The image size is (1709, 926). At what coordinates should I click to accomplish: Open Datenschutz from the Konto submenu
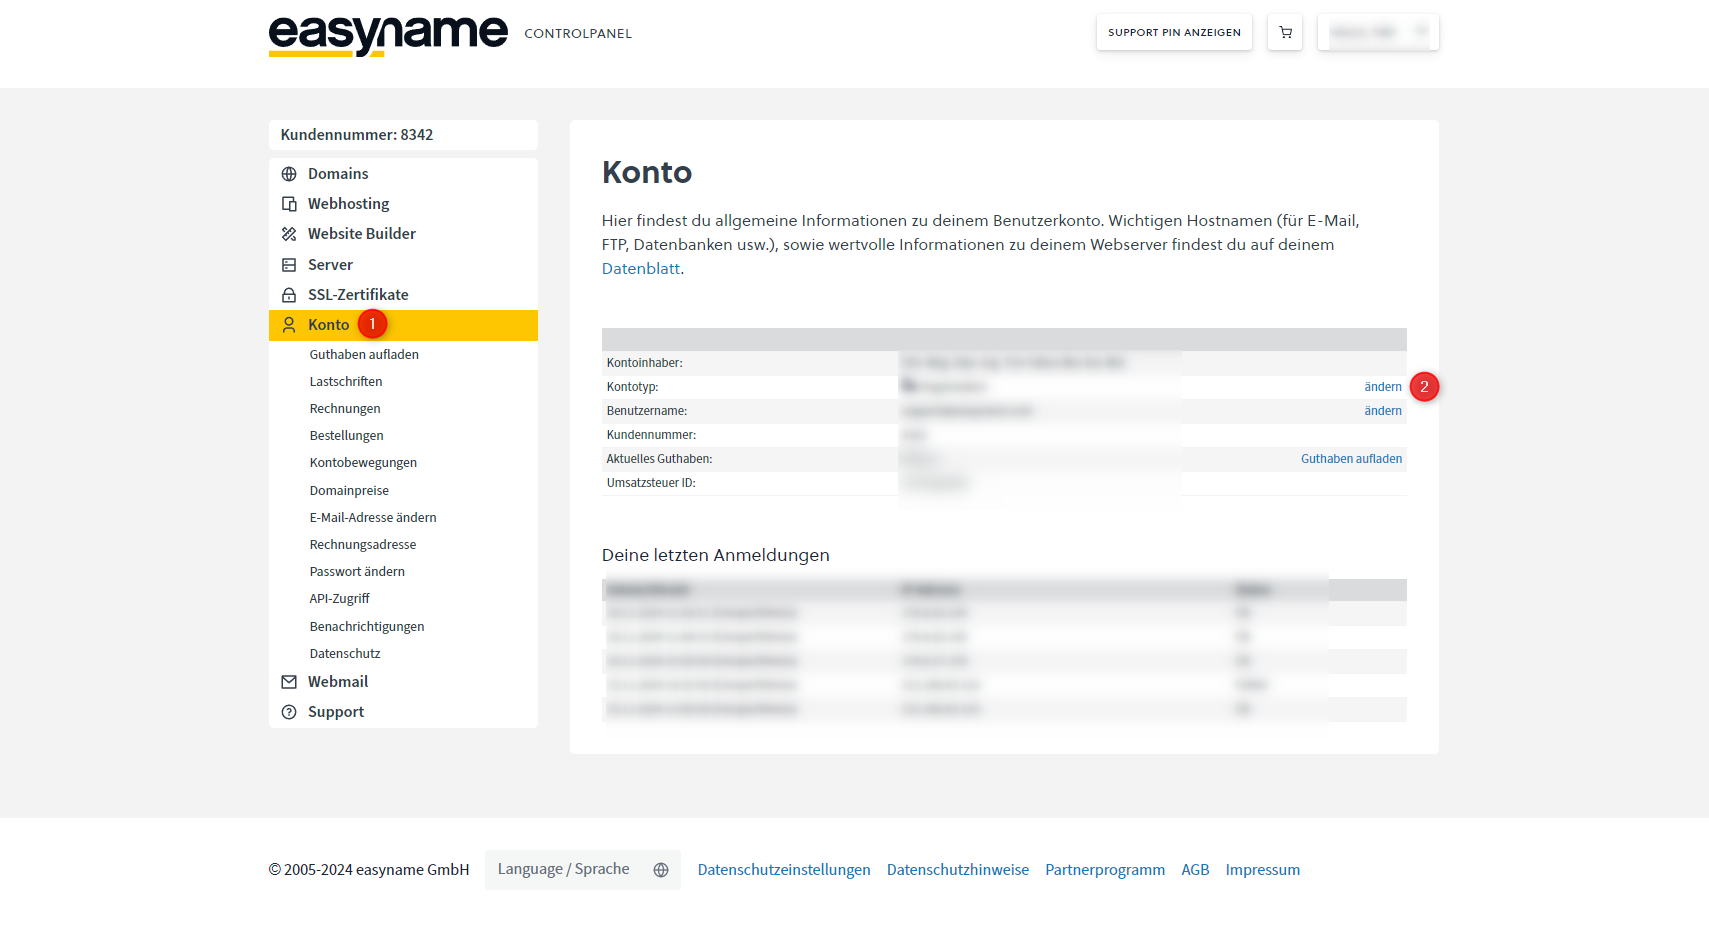344,653
